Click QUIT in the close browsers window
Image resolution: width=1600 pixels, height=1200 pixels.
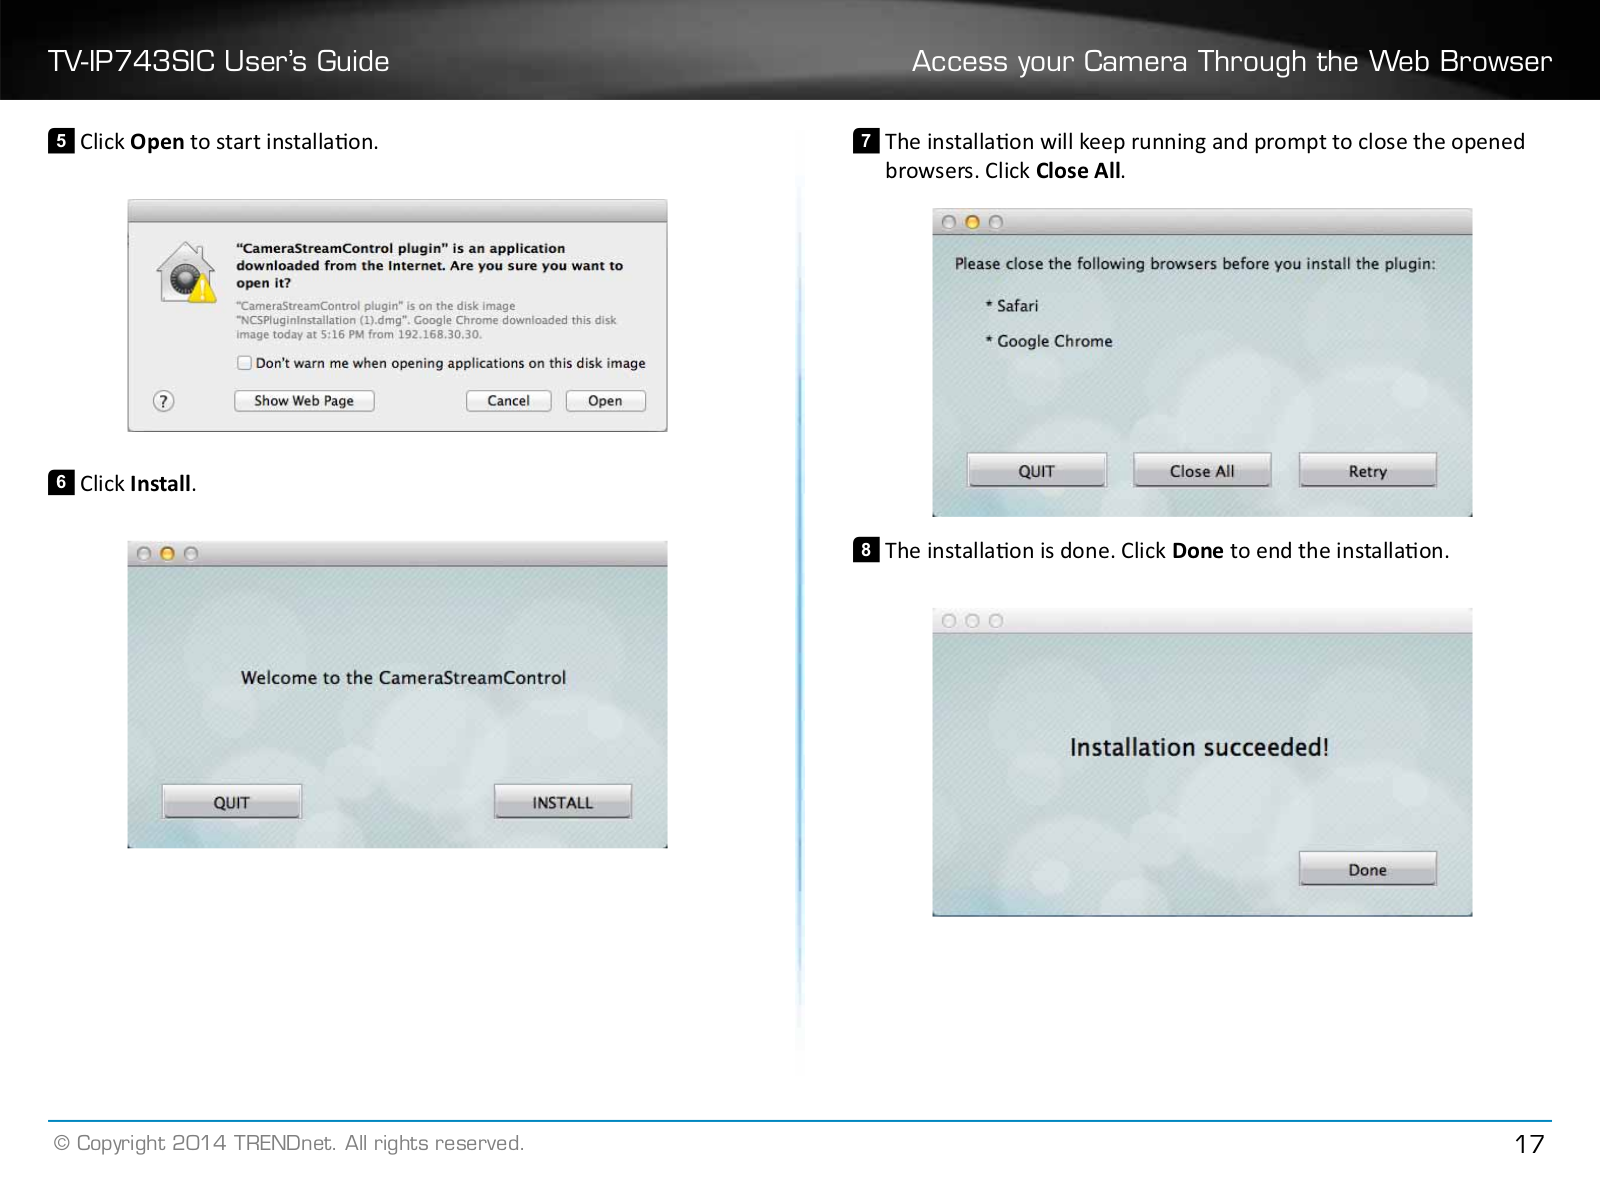[1037, 470]
